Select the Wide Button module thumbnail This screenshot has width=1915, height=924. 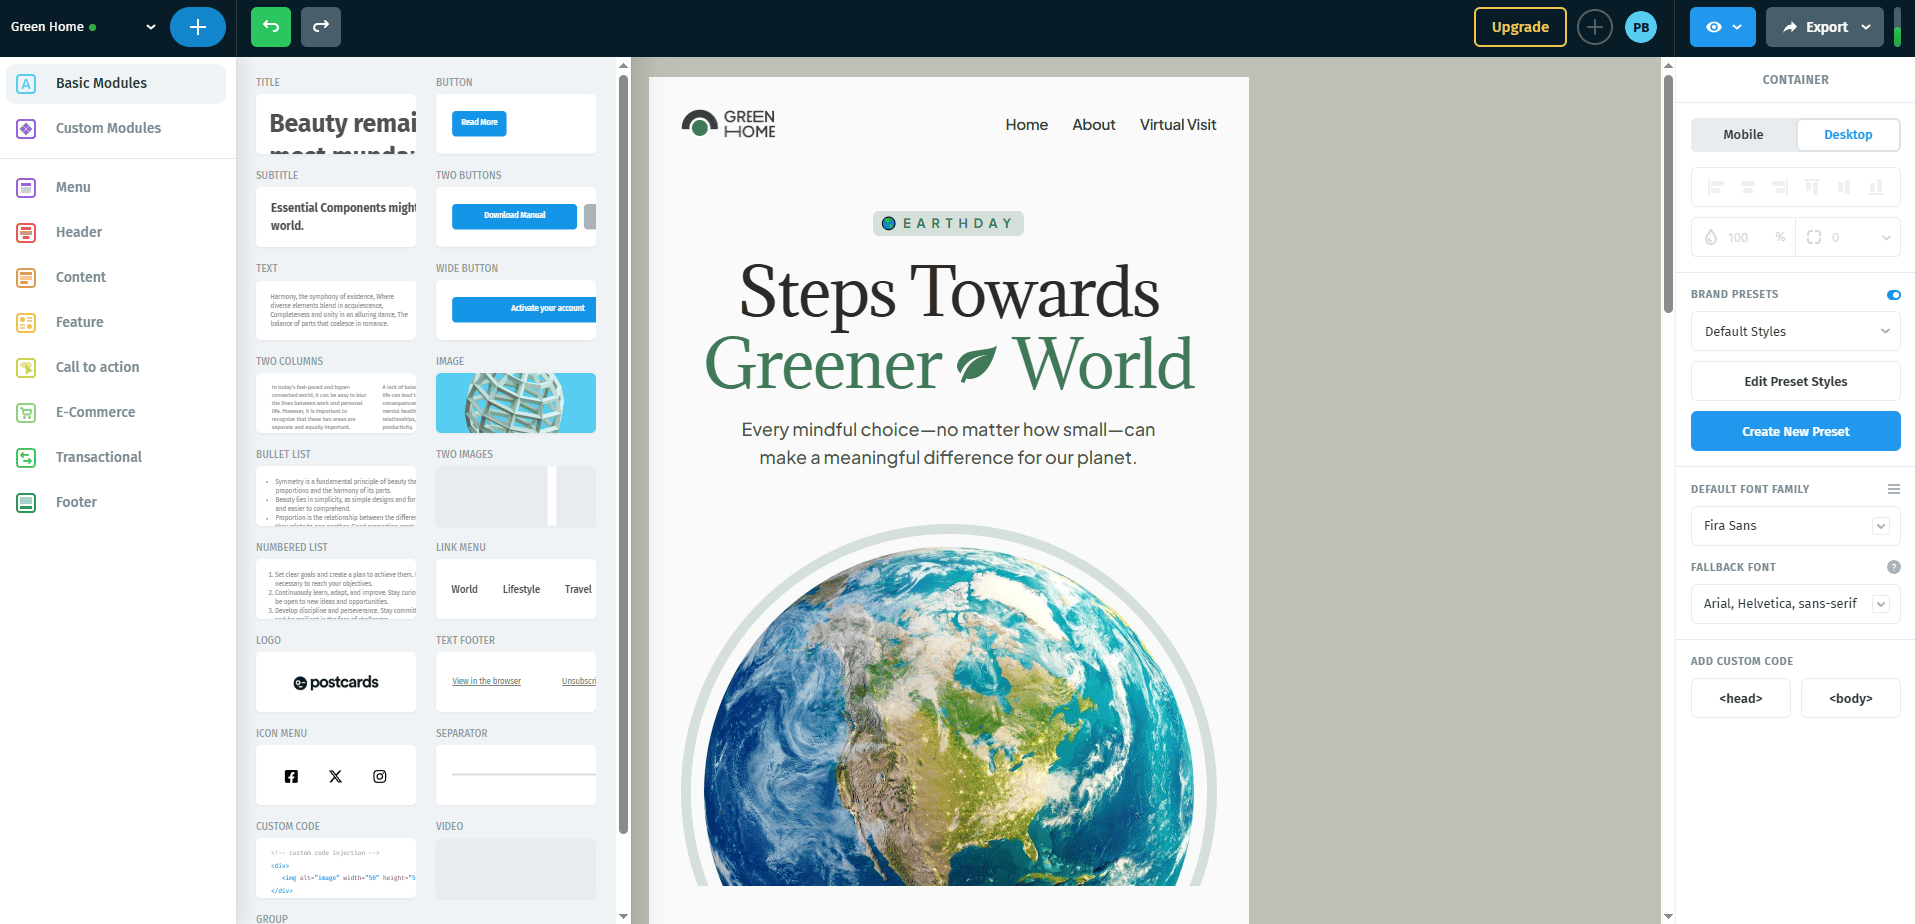point(516,310)
